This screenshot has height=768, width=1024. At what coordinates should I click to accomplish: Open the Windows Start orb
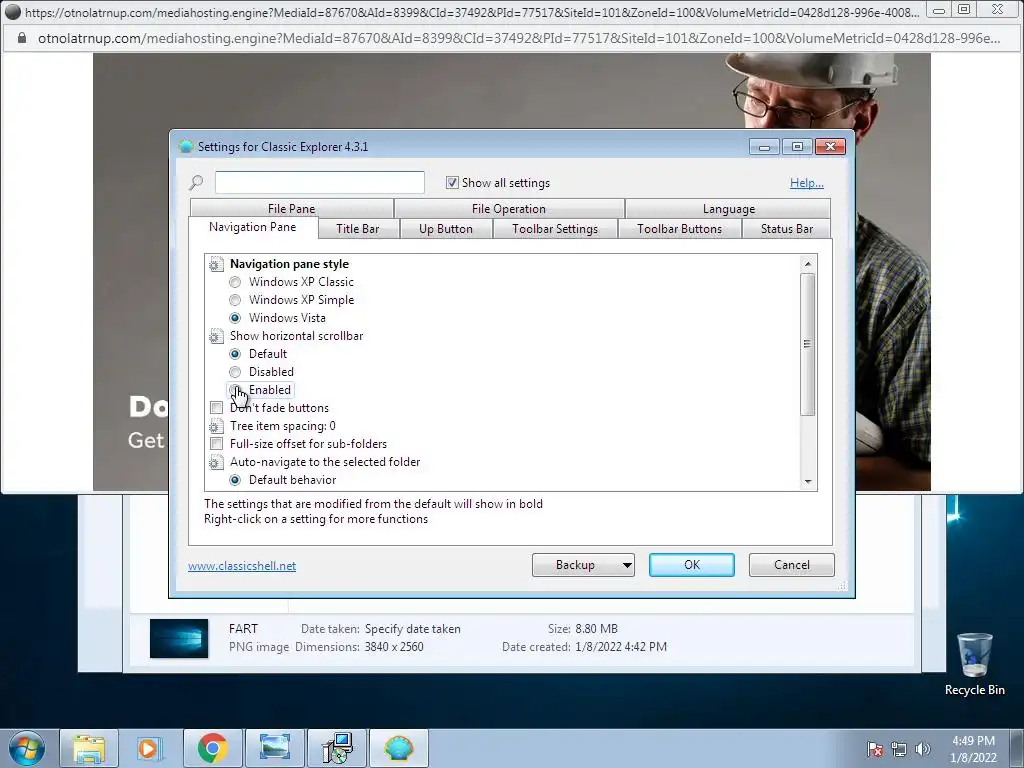click(27, 748)
